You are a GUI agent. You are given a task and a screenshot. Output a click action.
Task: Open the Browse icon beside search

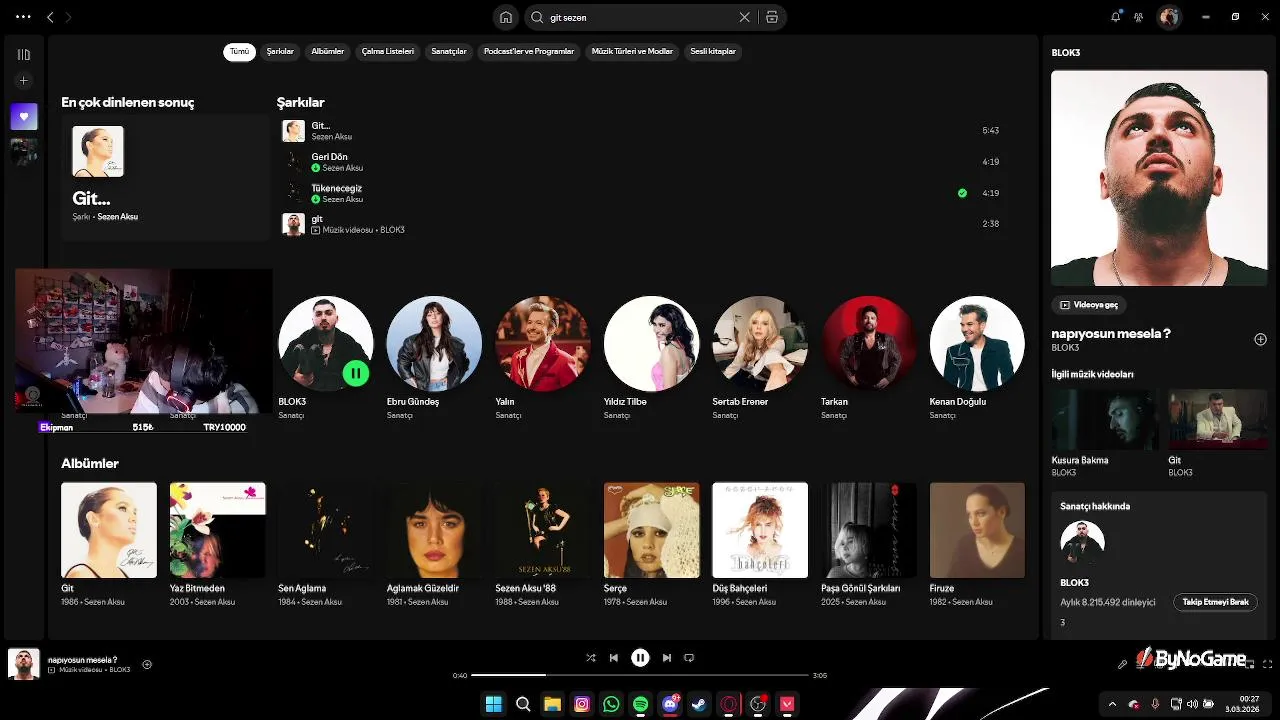[772, 17]
